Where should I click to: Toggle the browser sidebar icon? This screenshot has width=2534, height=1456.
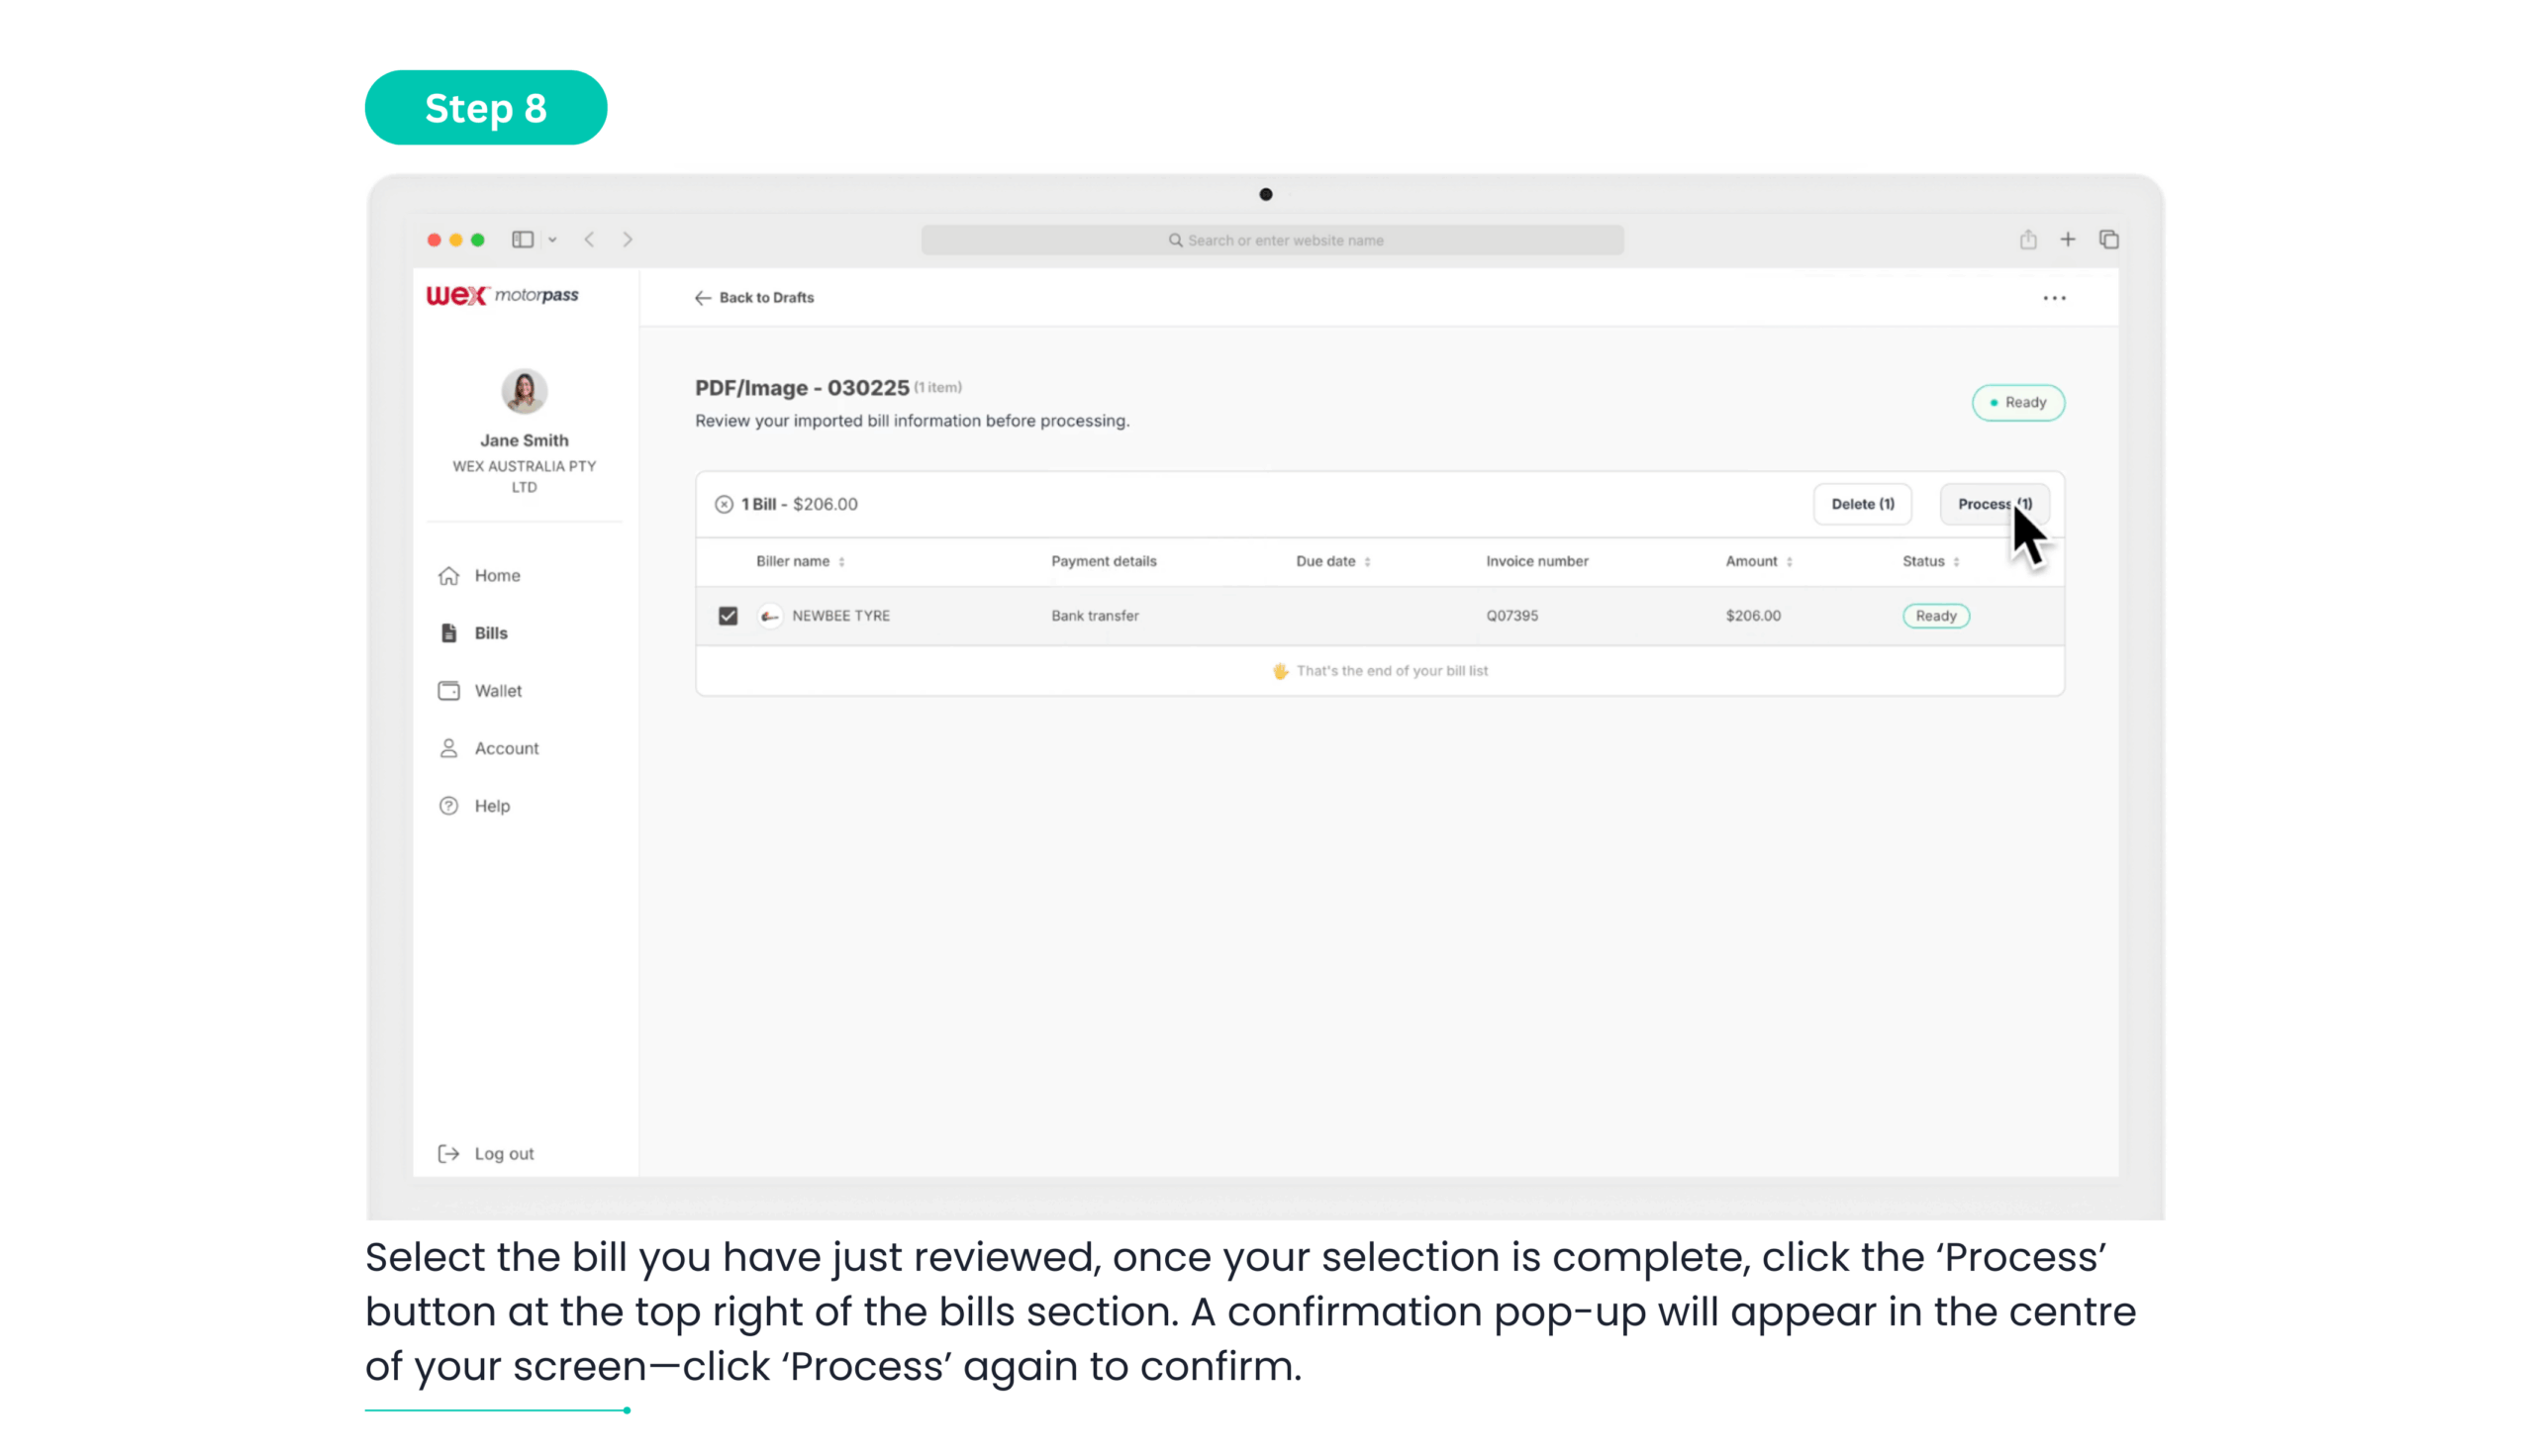click(x=522, y=240)
